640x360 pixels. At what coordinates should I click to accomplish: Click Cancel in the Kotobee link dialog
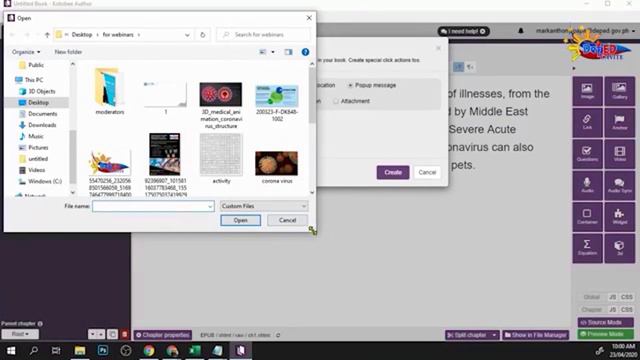click(x=427, y=172)
